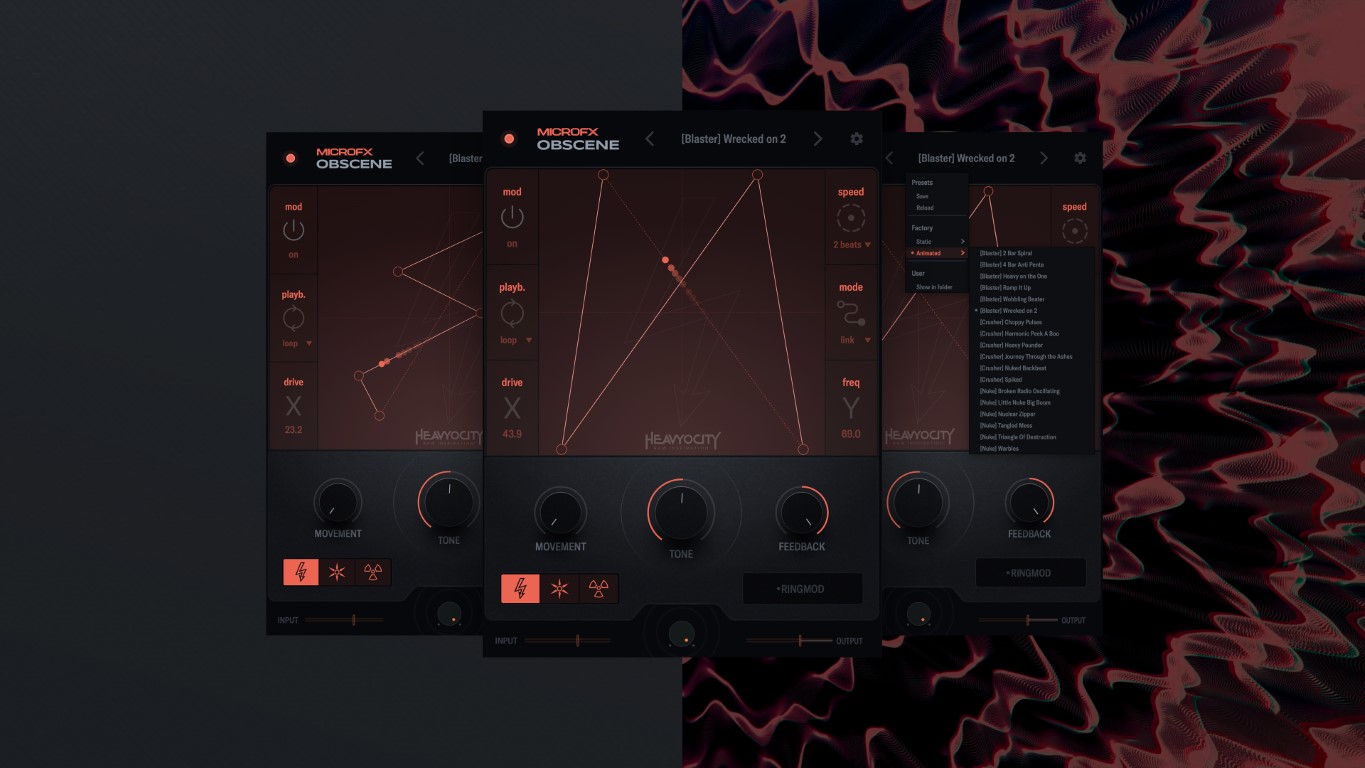The image size is (1365, 768).
Task: Expand the Static factory presets submenu
Action: pos(938,241)
